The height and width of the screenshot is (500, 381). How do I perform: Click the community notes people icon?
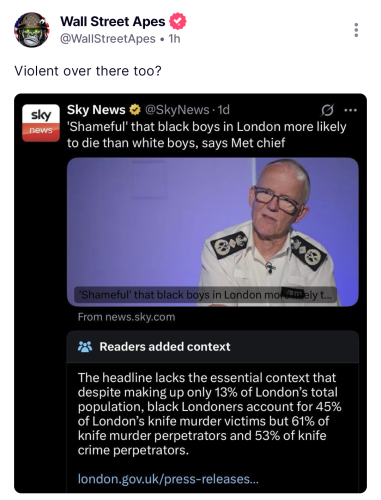point(85,347)
